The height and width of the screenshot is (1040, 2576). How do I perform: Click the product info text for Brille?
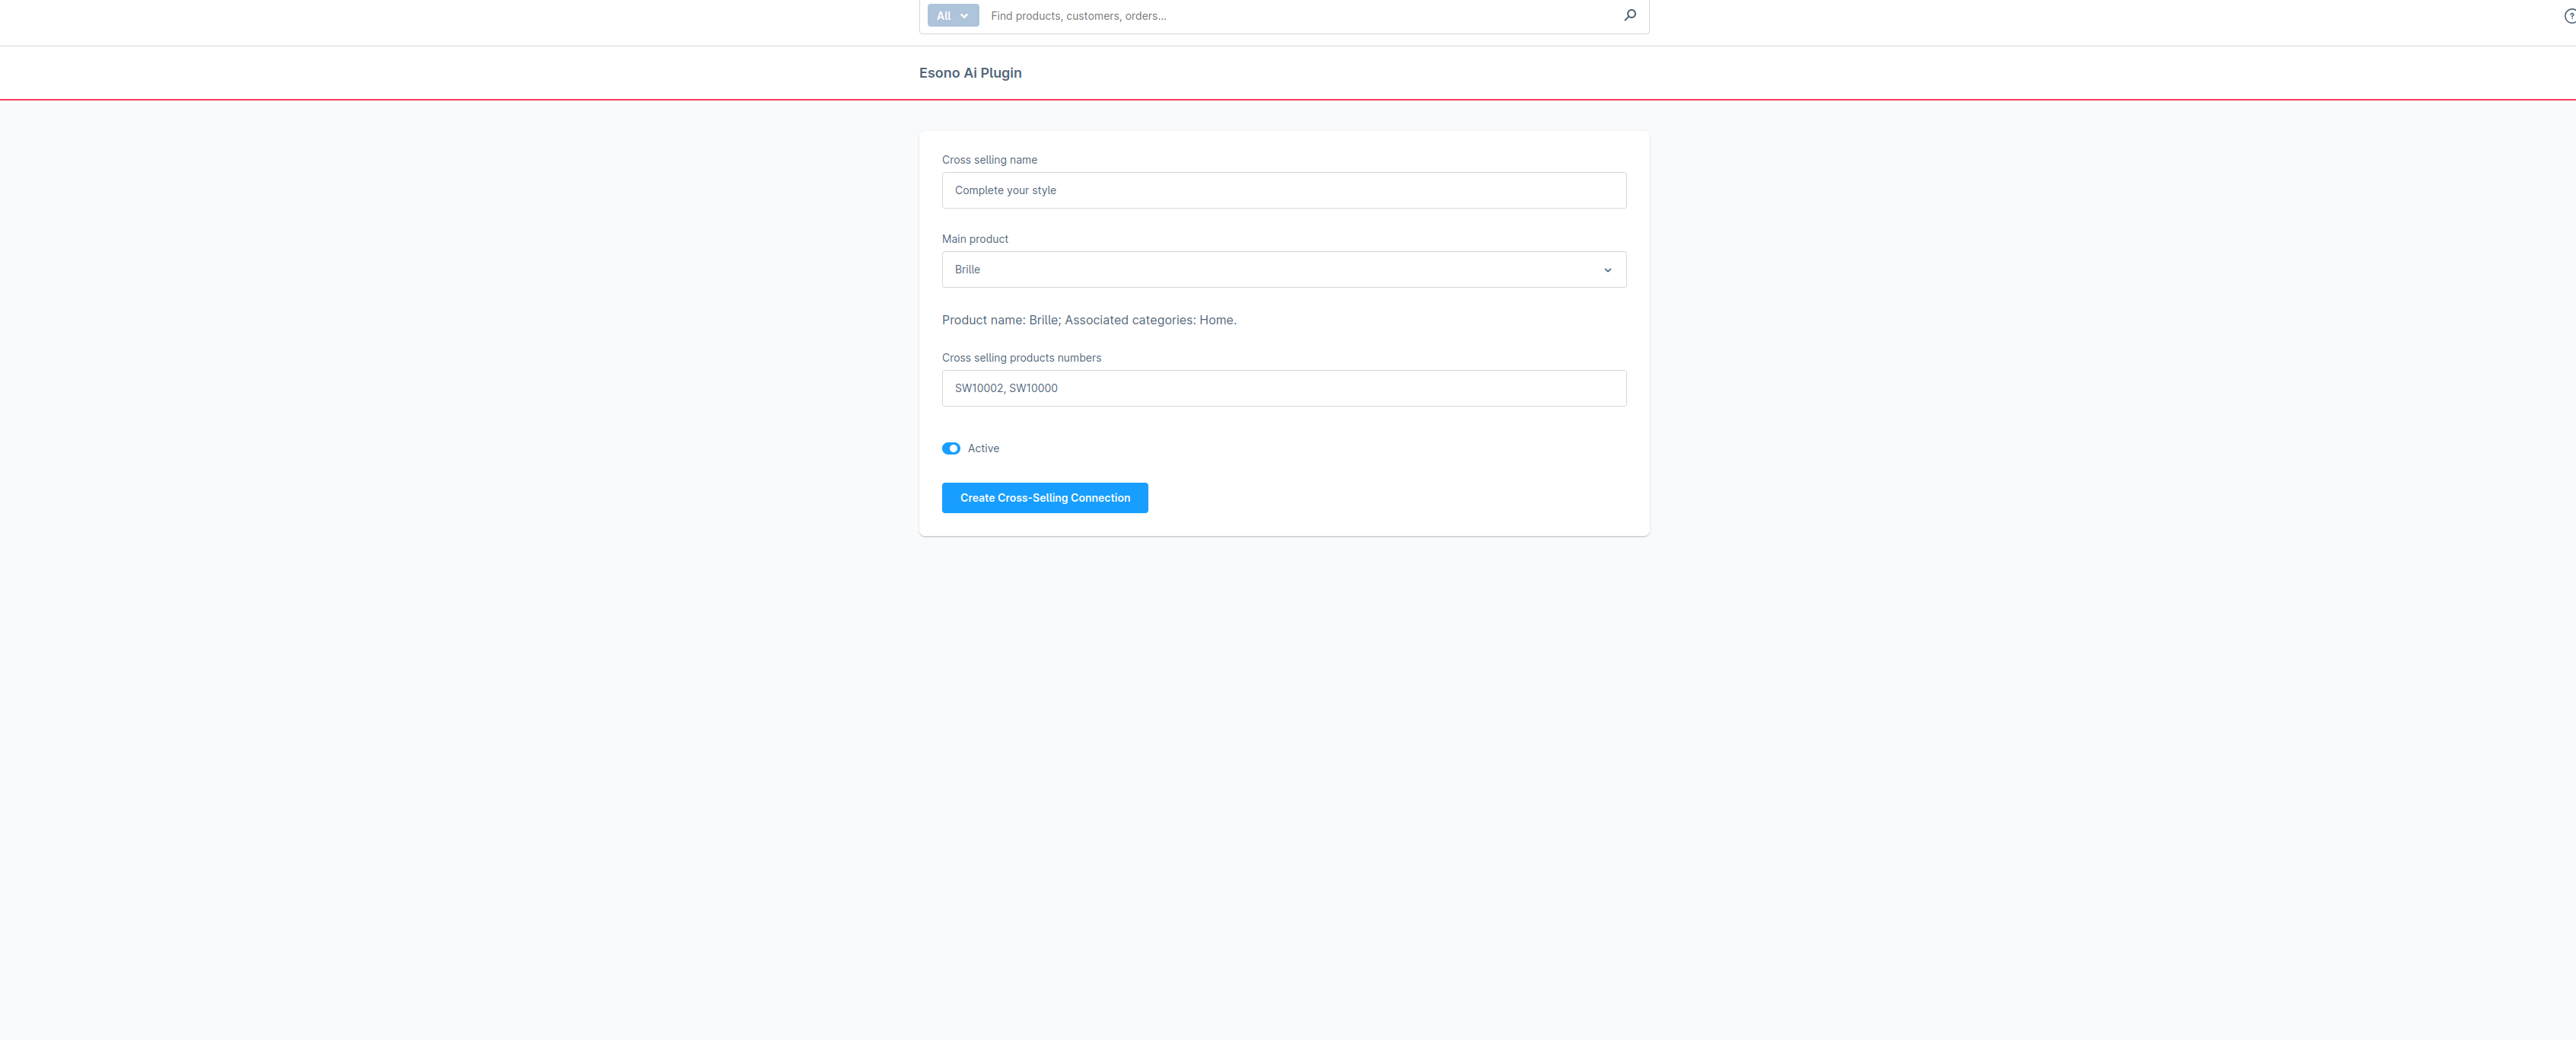click(x=1089, y=320)
